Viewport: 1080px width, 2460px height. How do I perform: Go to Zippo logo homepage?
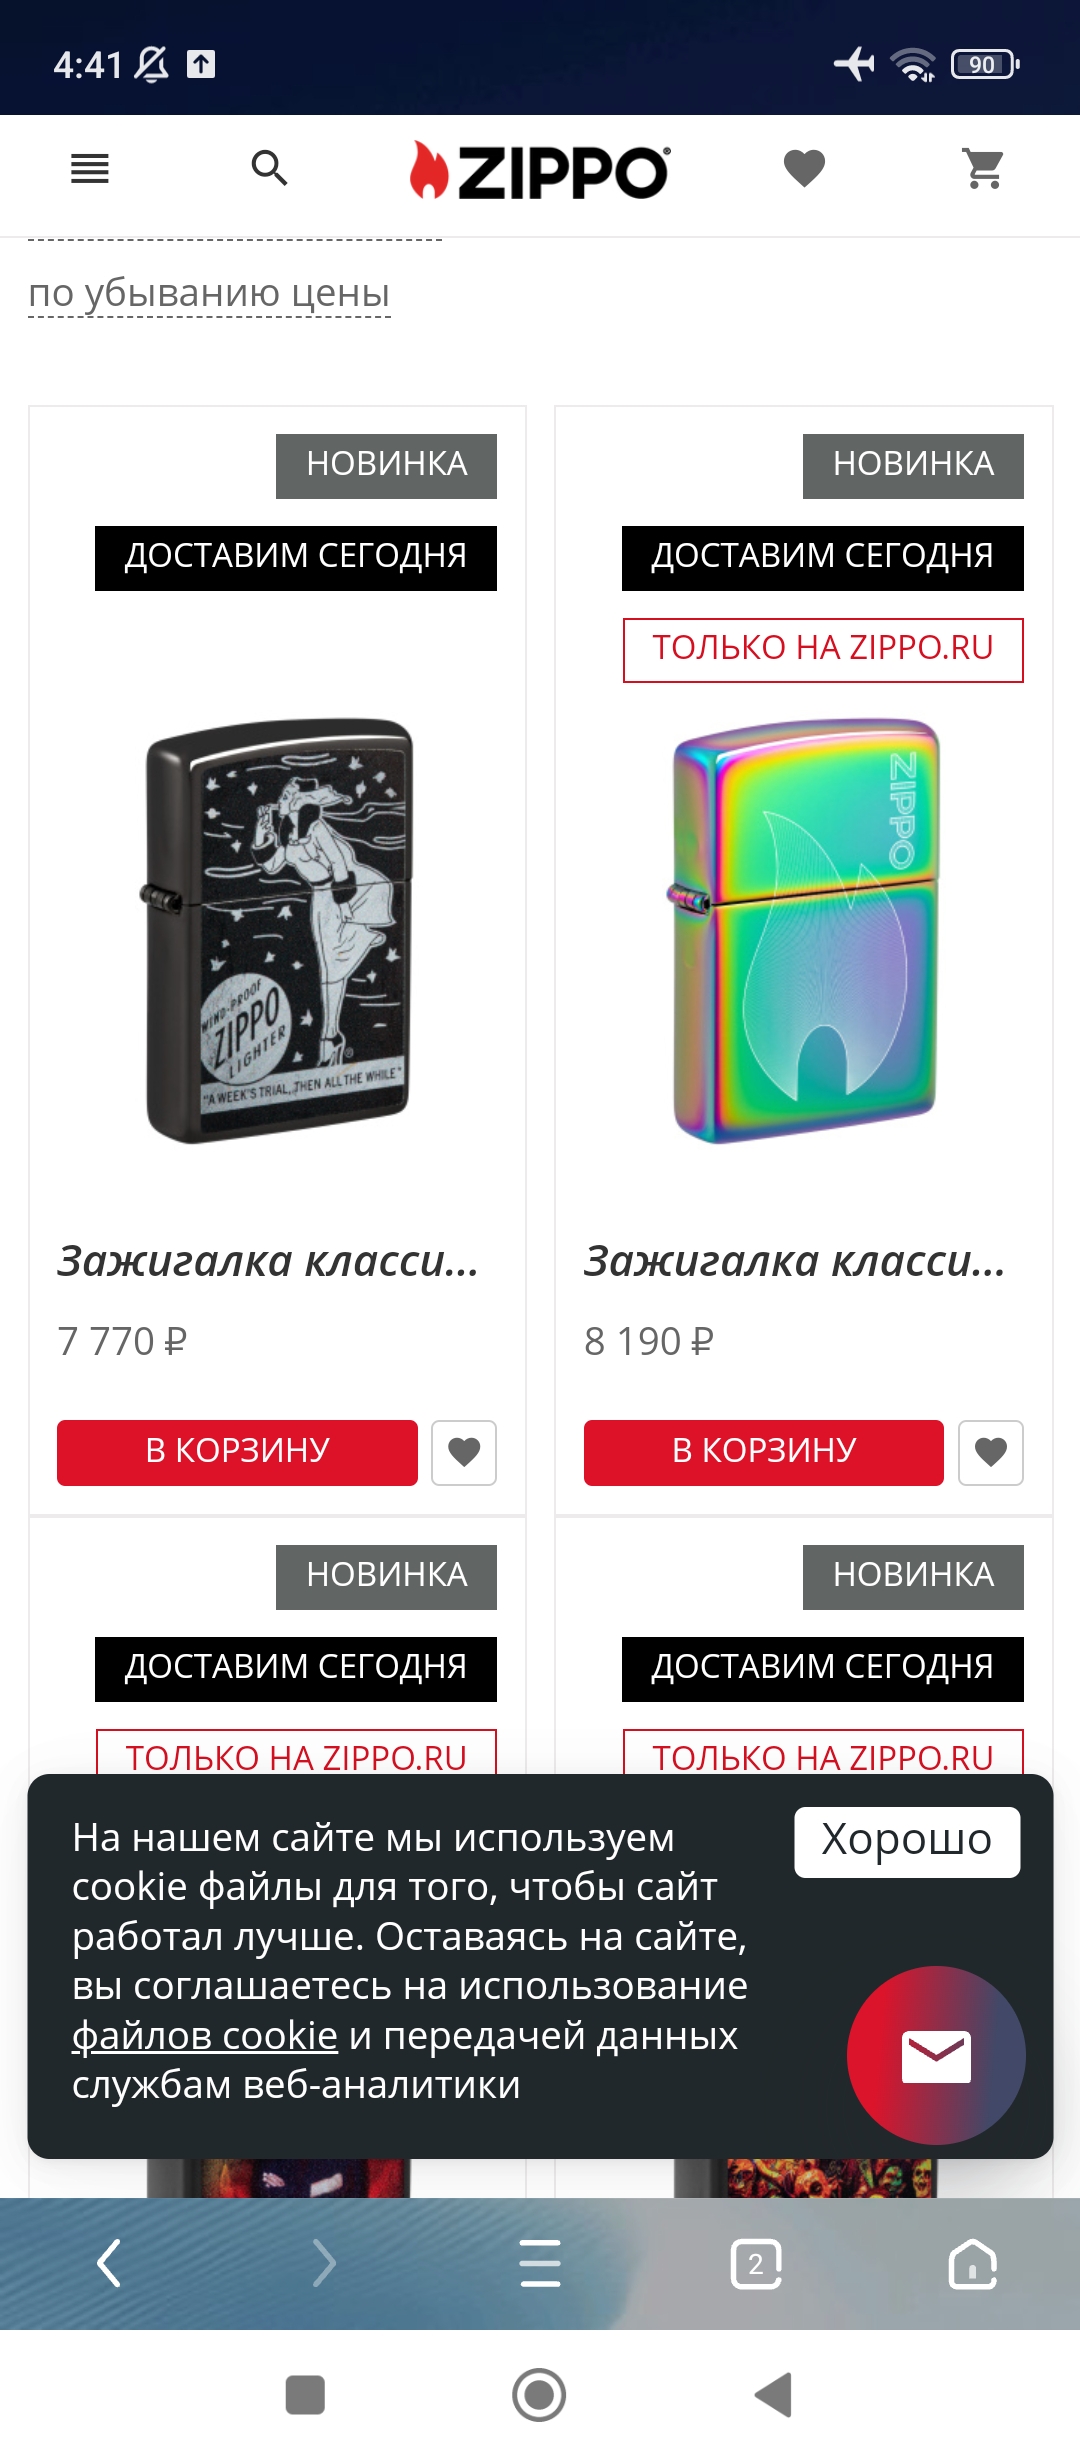click(x=540, y=170)
